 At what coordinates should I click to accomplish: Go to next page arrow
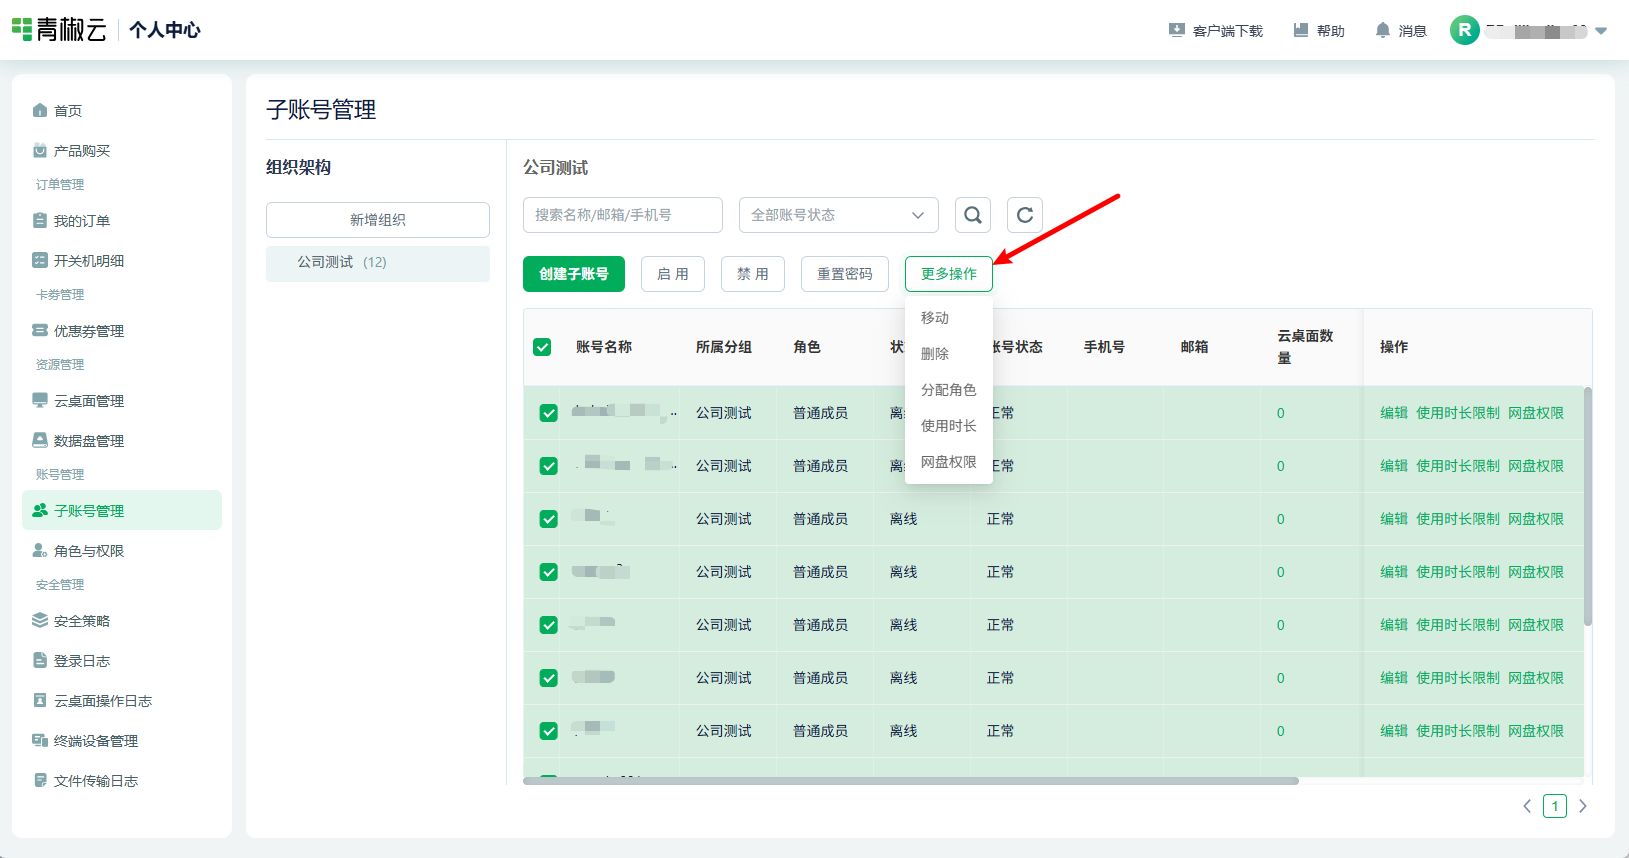[x=1583, y=806]
